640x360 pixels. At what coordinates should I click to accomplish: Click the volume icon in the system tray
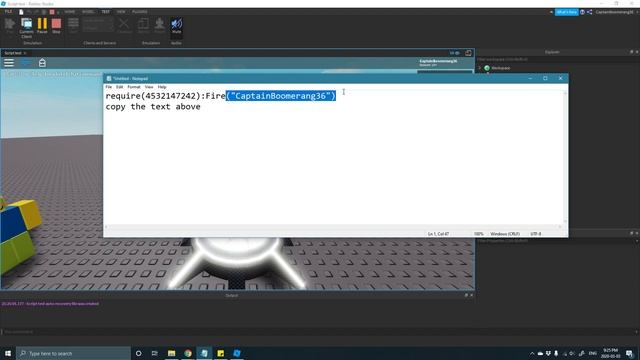572,353
